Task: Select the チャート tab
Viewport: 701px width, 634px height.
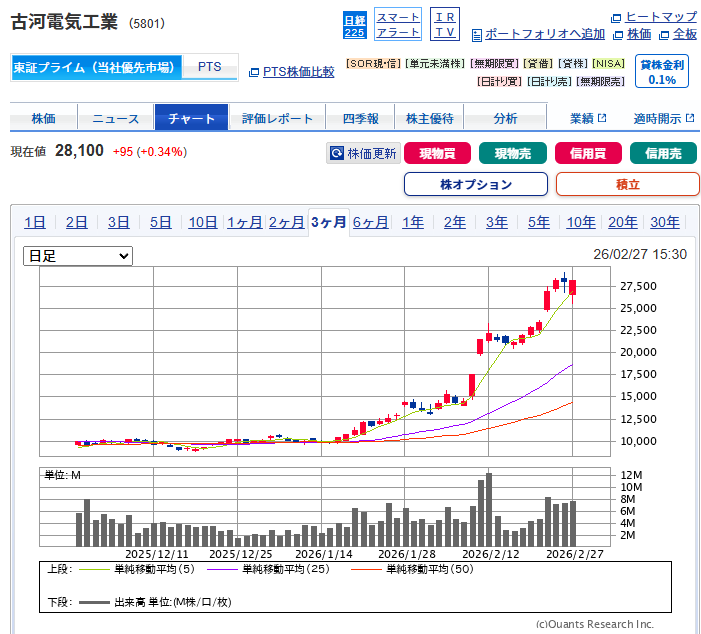Action: [191, 118]
